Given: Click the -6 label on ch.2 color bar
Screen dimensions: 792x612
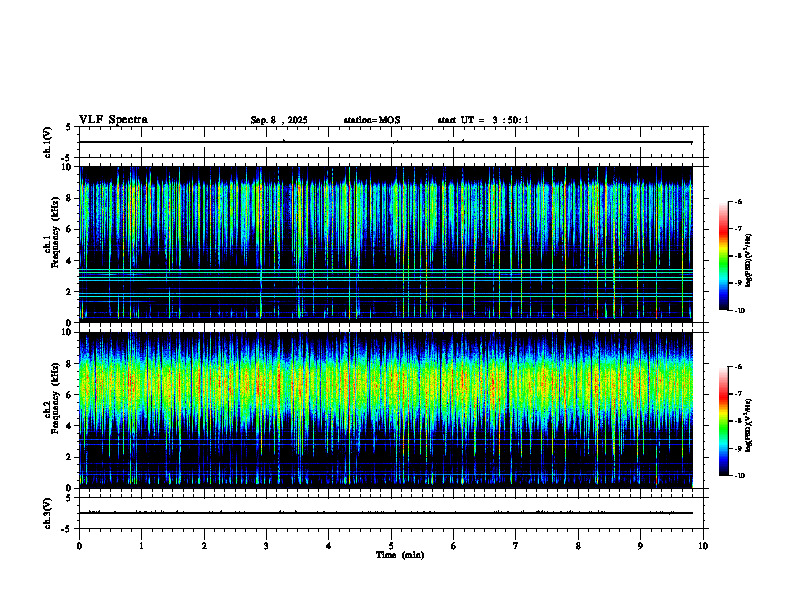Looking at the screenshot, I should pos(738,367).
